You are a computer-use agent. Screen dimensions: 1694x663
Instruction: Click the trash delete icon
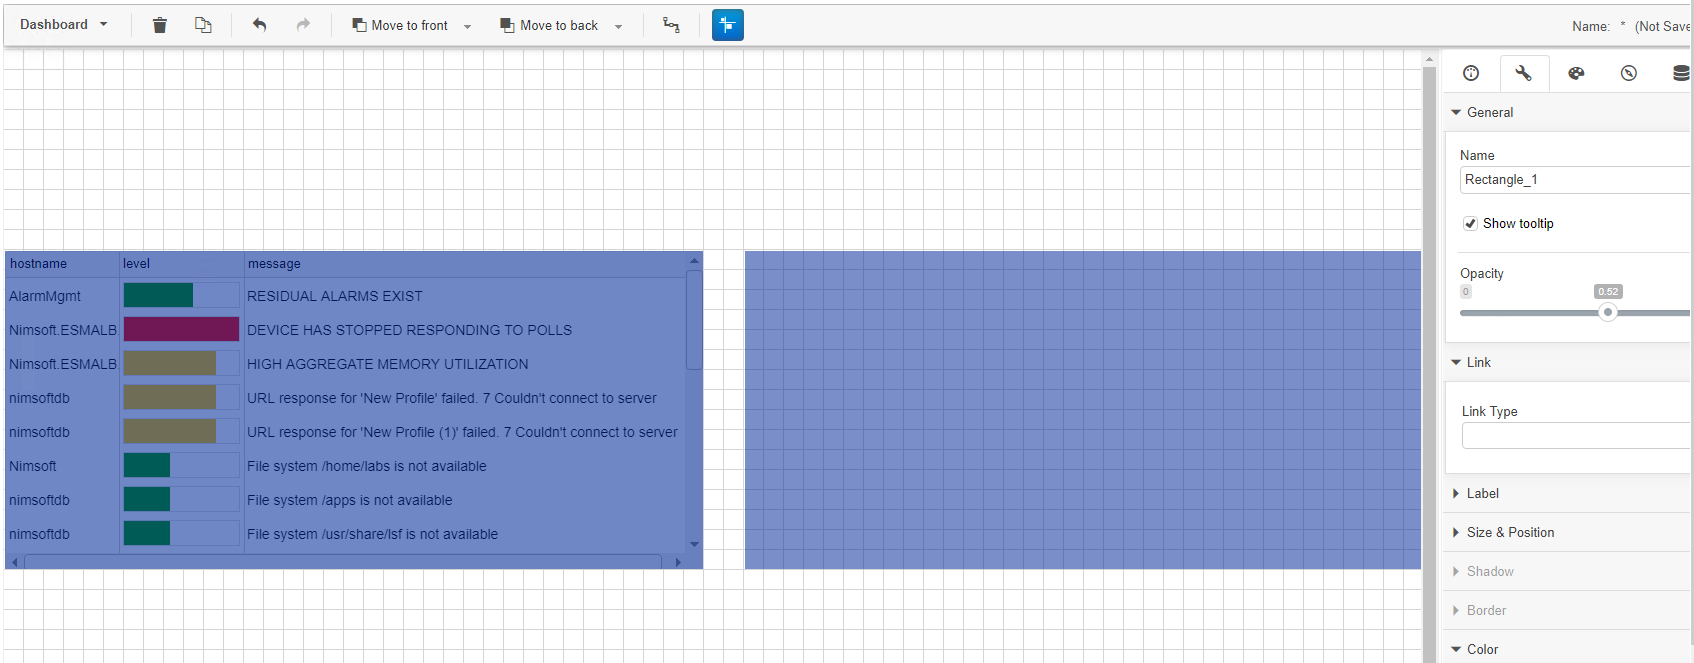(159, 25)
